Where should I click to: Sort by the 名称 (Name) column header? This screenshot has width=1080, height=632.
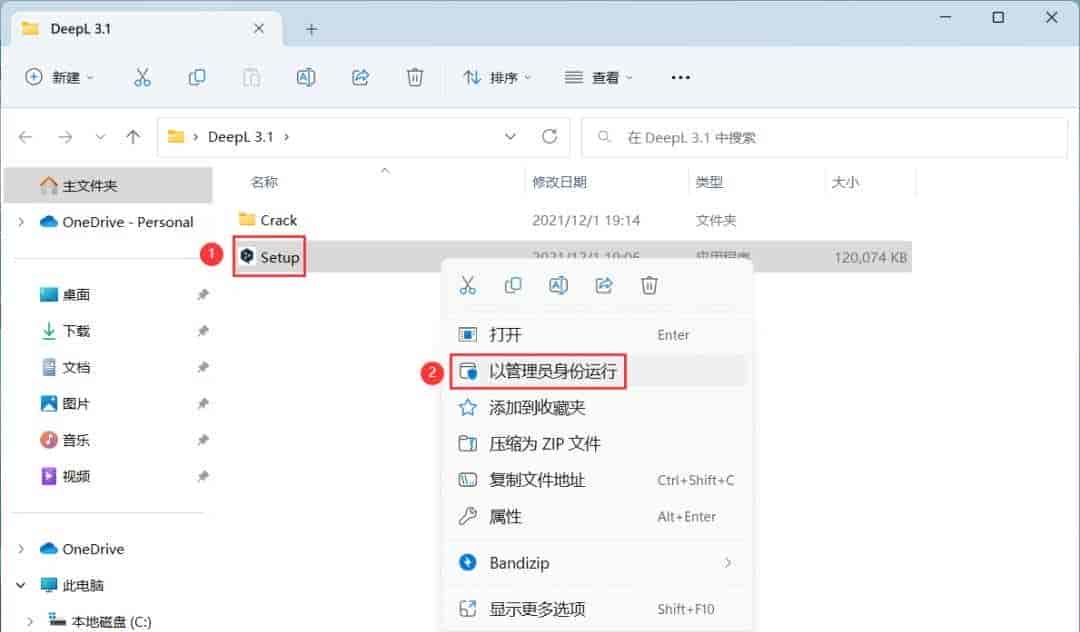click(x=264, y=182)
